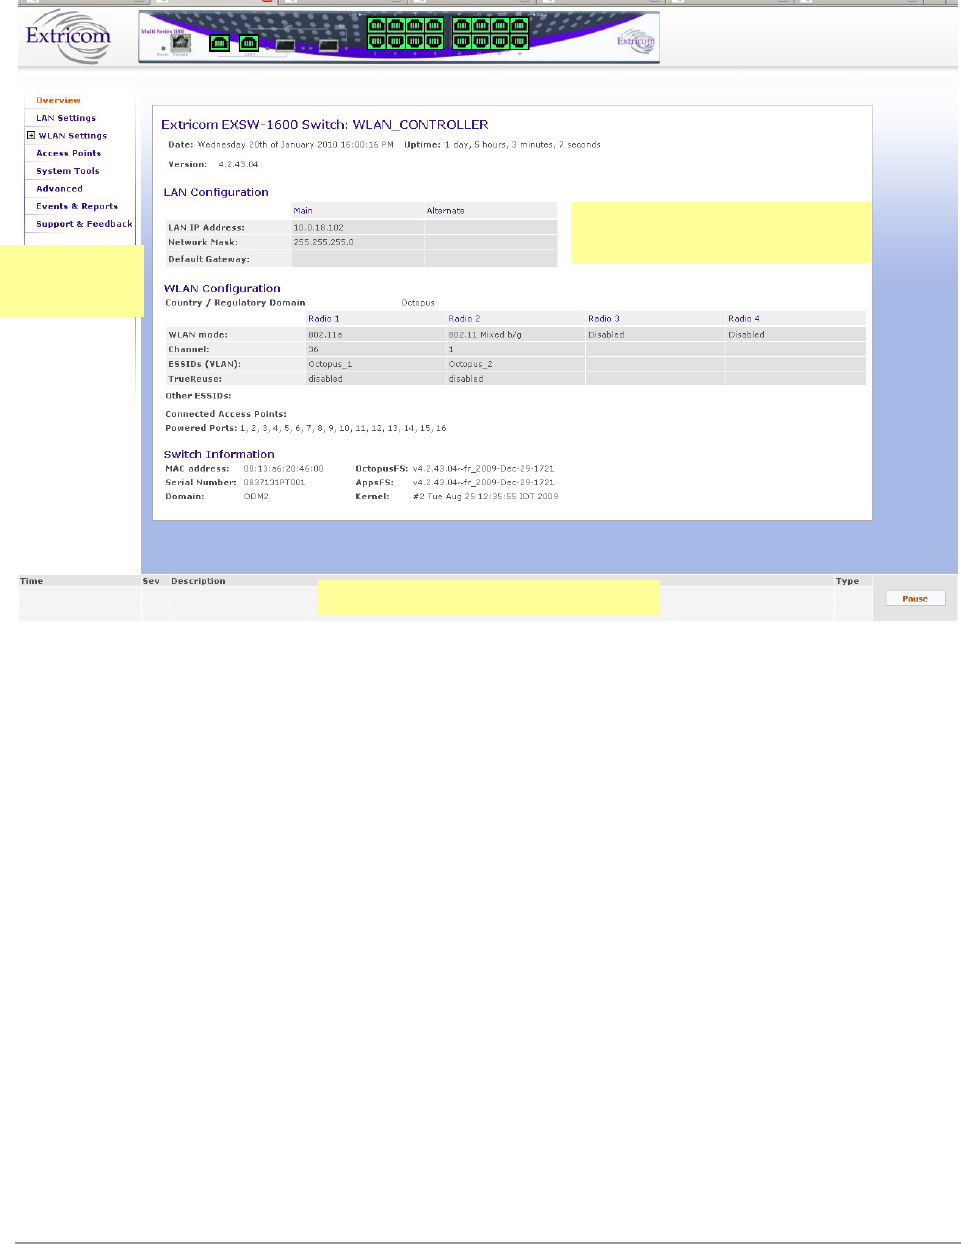Click the LAN IP address 10.0.18.102
The width and height of the screenshot is (961, 1244).
(318, 228)
